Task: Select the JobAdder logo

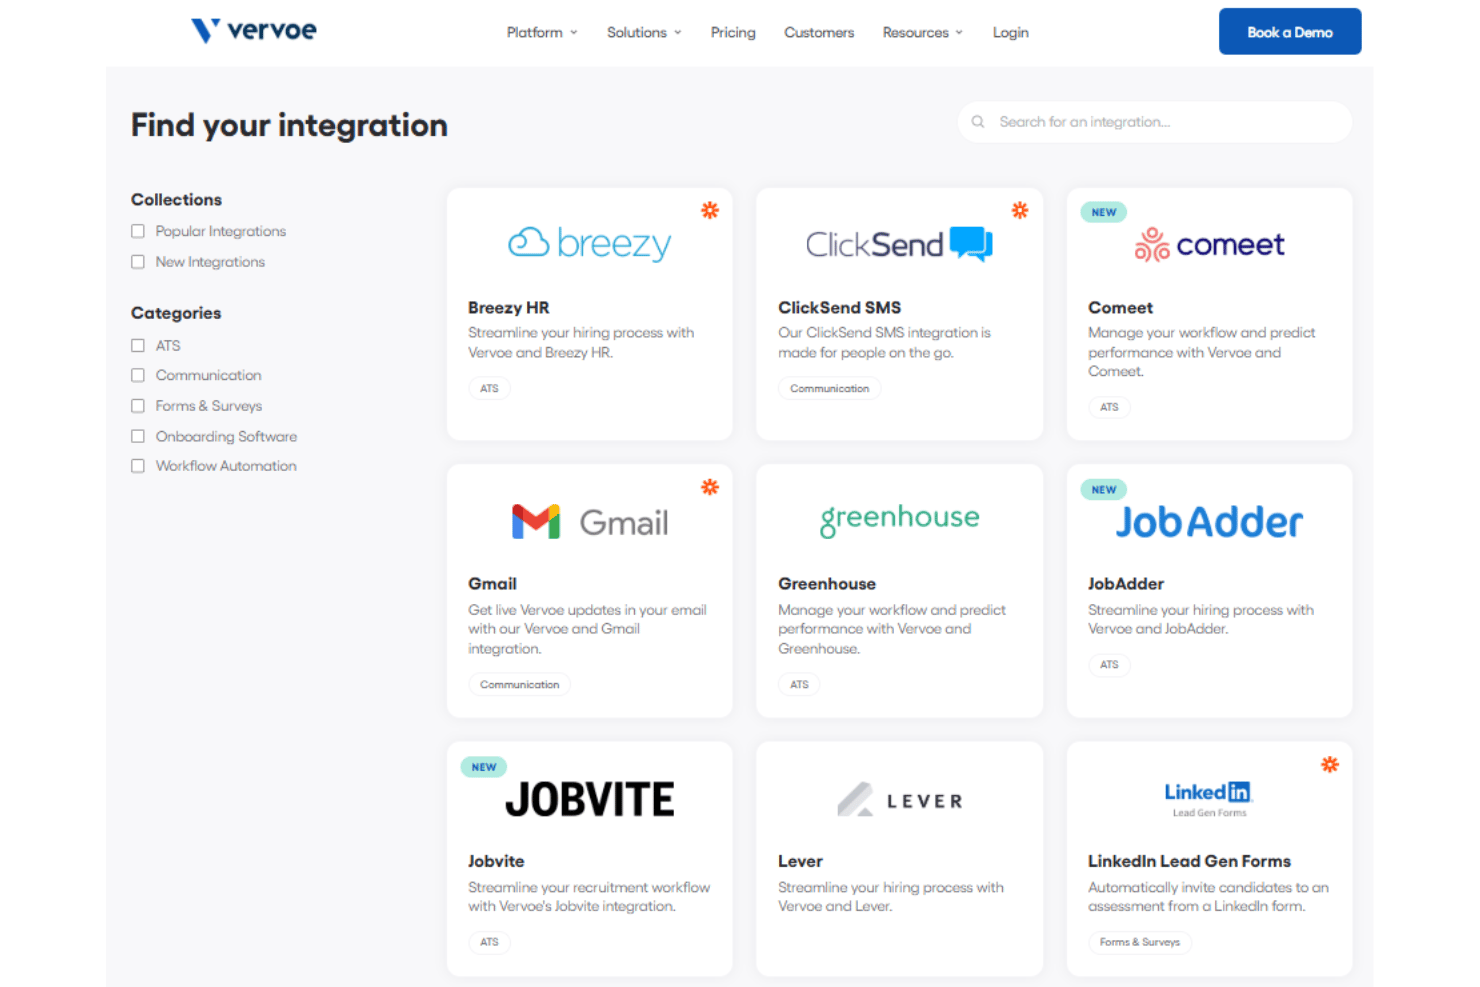Action: coord(1209,522)
